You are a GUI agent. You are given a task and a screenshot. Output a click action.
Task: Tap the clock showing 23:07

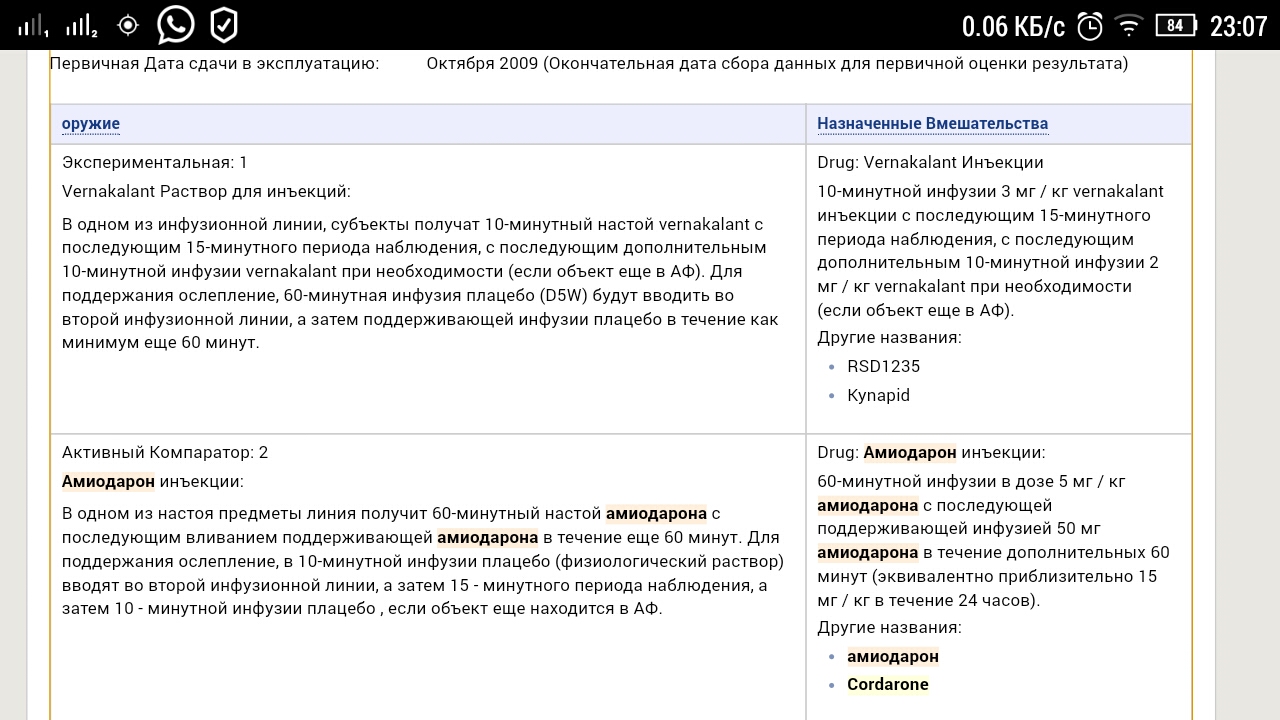click(x=1238, y=26)
